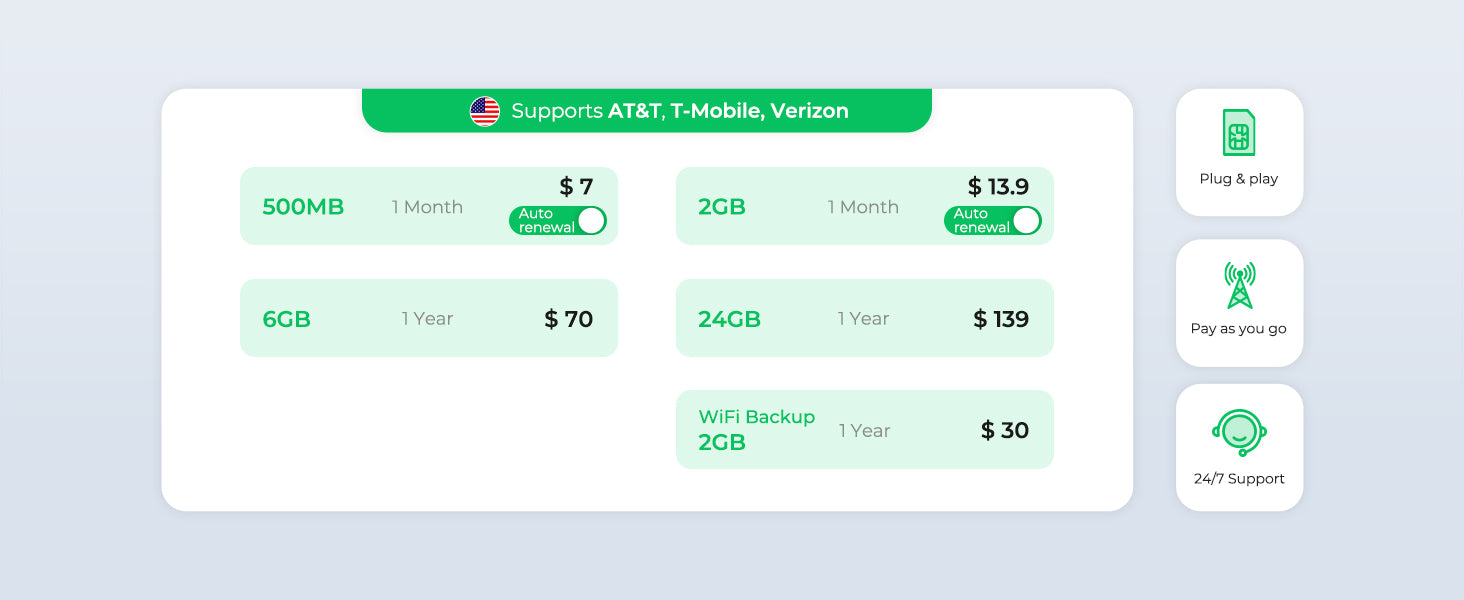1464x600 pixels.
Task: Select the 6GB 1 Year plan
Action: [287, 319]
